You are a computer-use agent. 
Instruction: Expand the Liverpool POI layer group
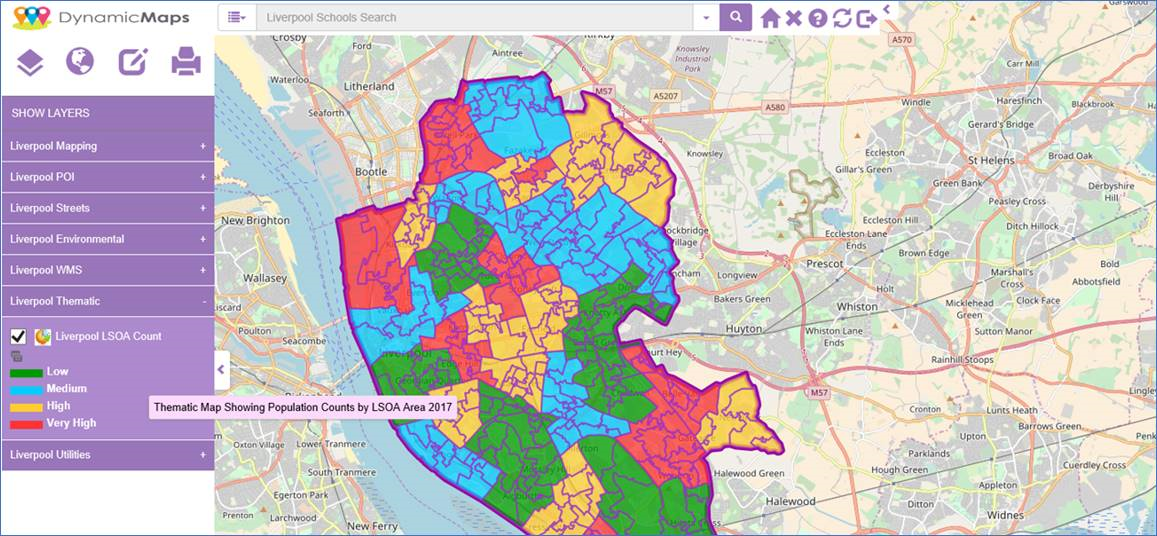click(108, 177)
